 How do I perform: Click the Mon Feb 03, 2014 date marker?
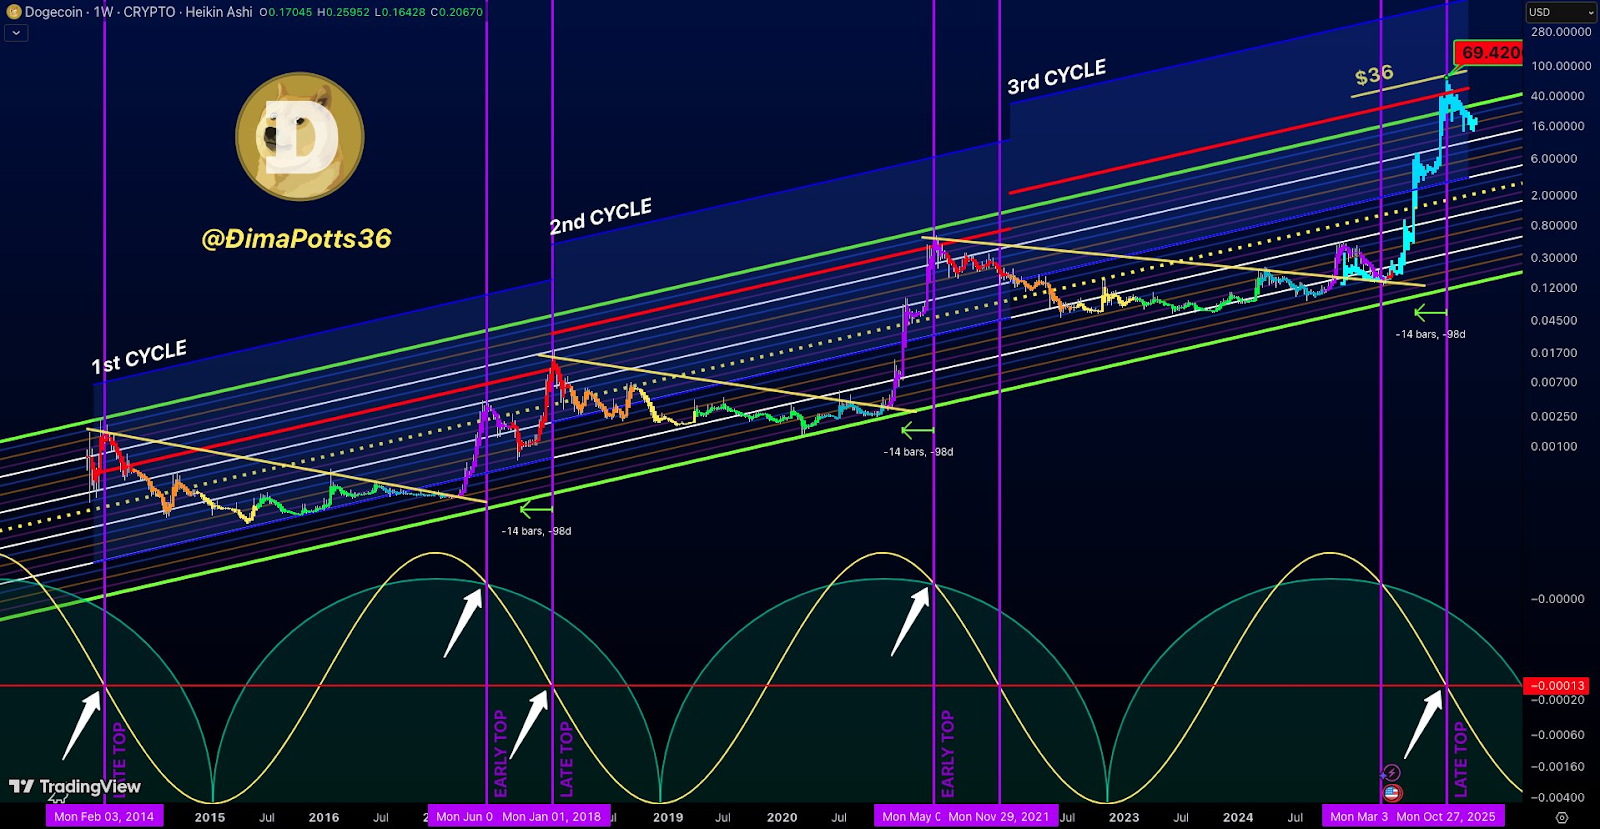pos(104,816)
